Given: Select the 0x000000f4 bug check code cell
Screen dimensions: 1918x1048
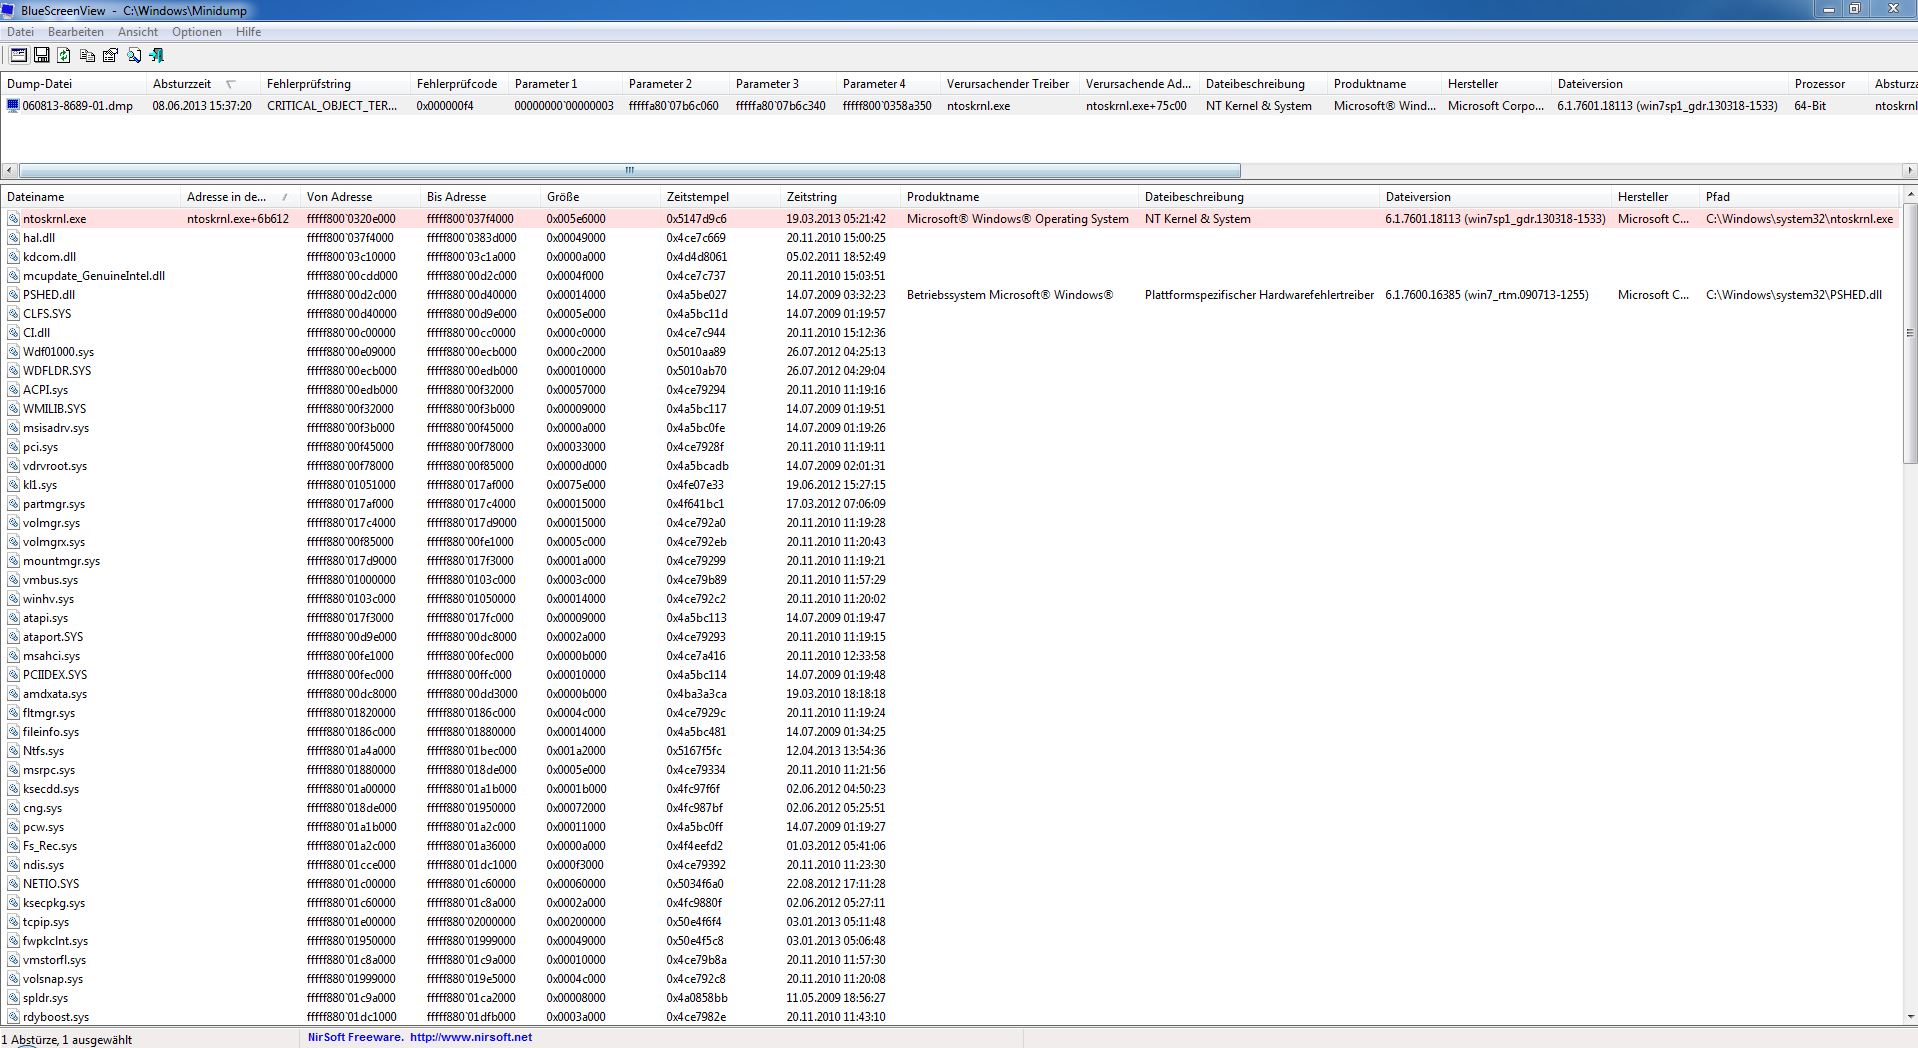Looking at the screenshot, I should (x=445, y=105).
